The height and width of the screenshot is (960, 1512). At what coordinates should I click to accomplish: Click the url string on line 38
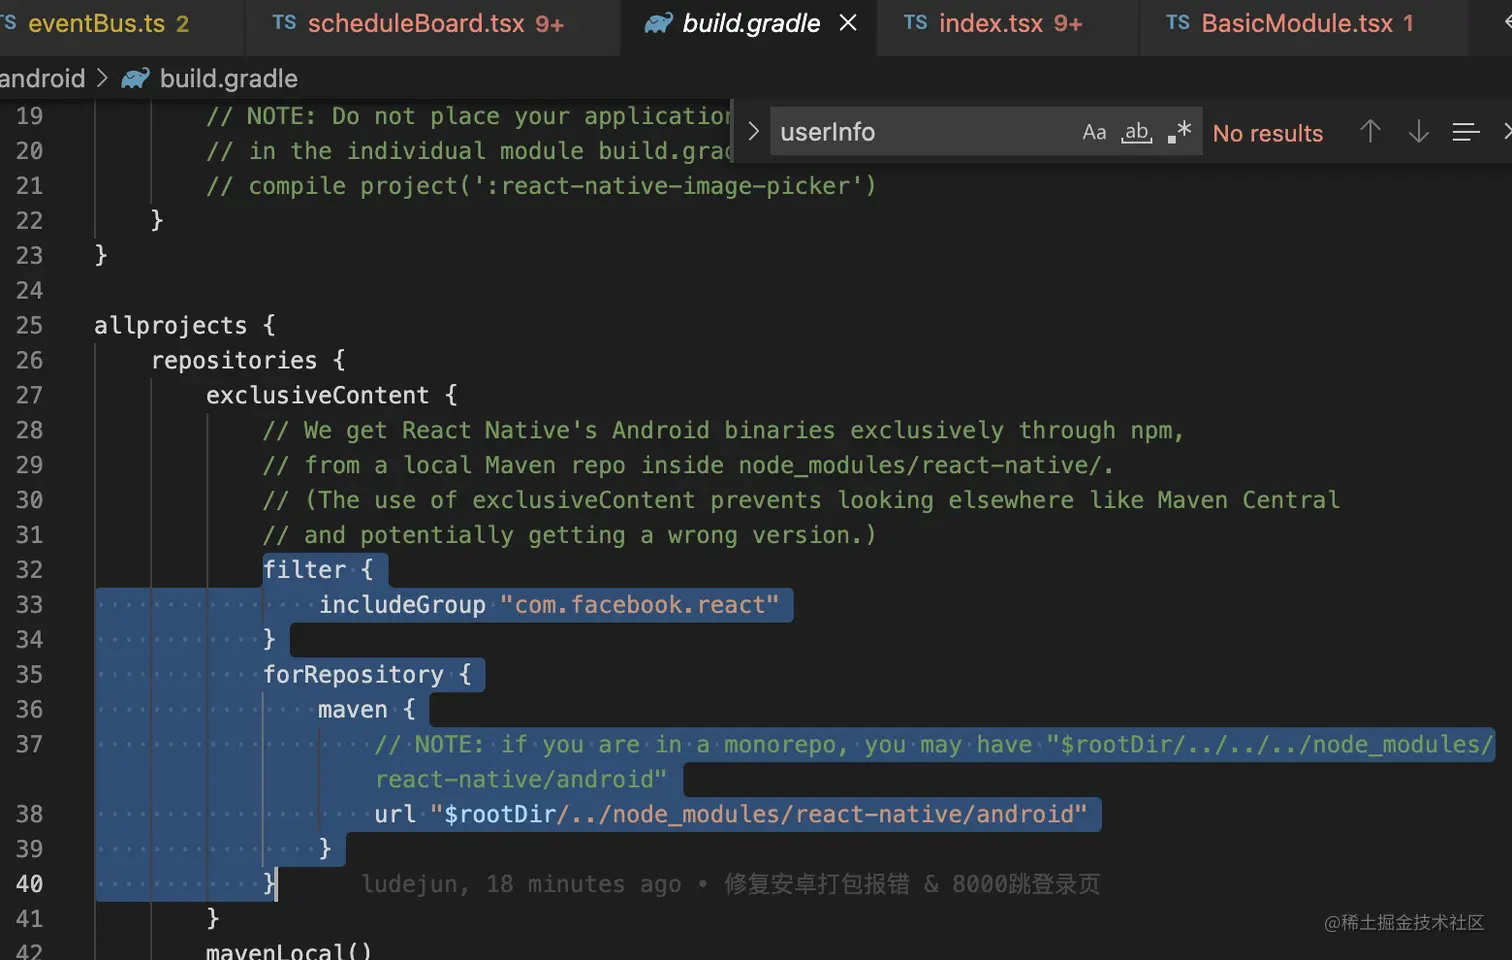click(x=758, y=814)
